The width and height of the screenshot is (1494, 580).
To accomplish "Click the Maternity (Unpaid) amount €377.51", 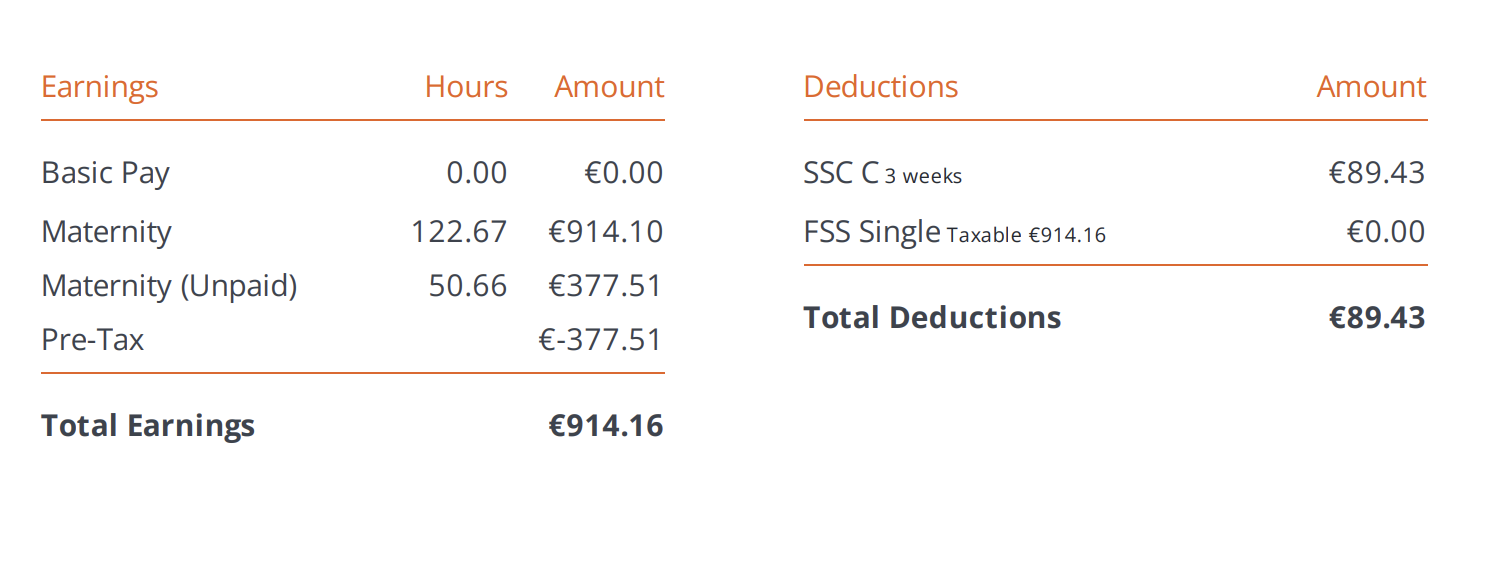I will click(606, 286).
